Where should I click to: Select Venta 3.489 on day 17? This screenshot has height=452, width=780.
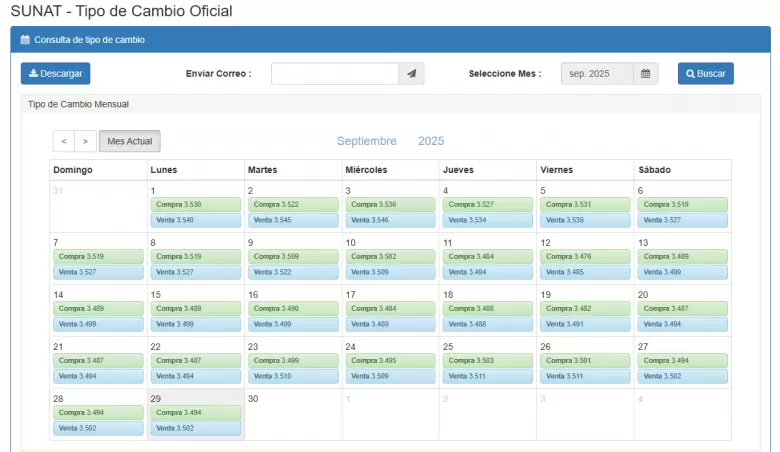click(x=390, y=324)
